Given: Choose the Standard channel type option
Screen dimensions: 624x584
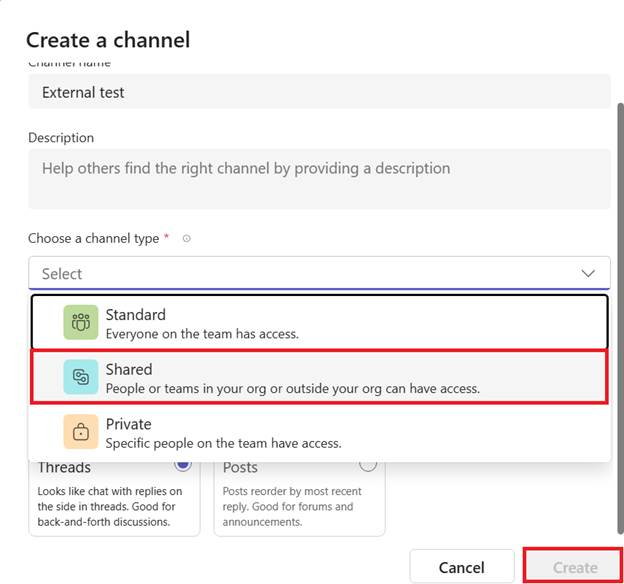Looking at the screenshot, I should coord(319,322).
